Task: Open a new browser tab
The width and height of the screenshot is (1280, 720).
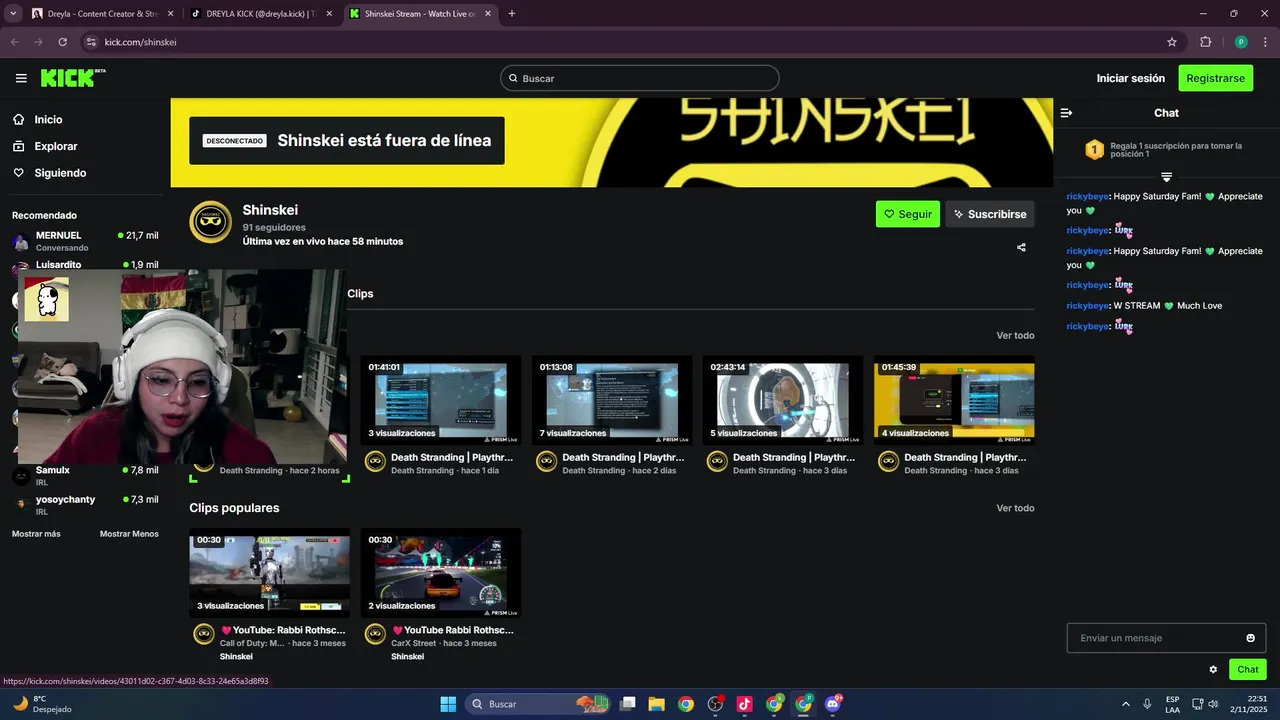Action: 511,14
